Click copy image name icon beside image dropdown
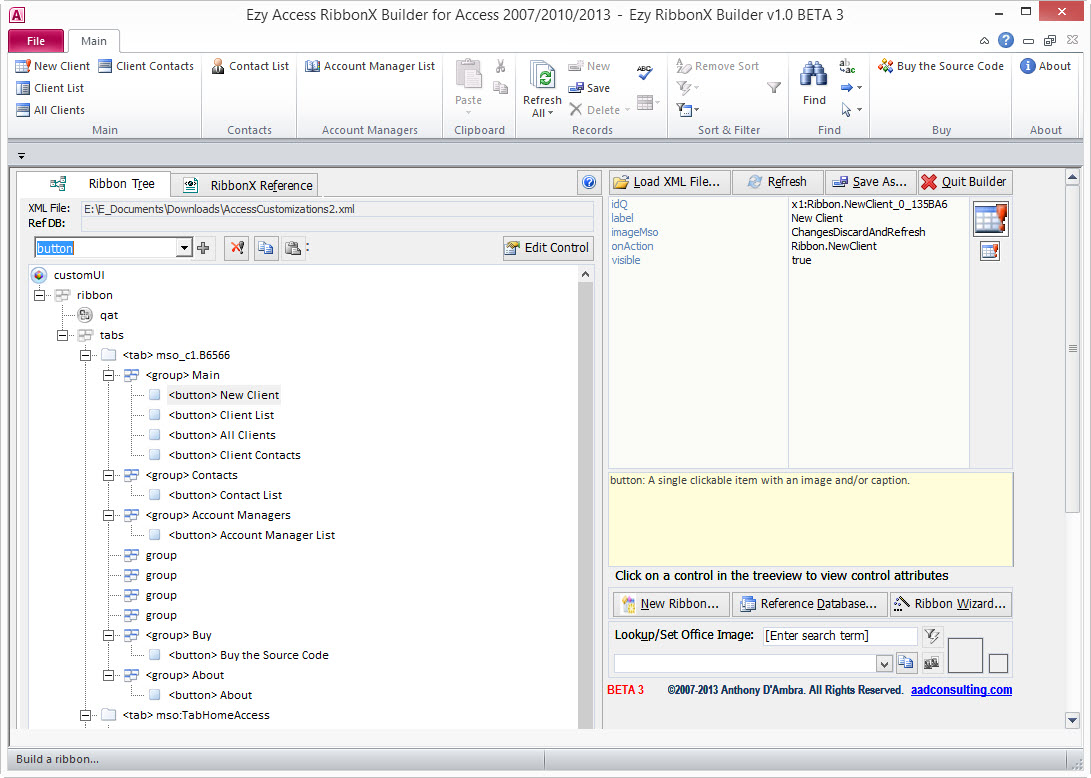The height and width of the screenshot is (778, 1091). (905, 662)
